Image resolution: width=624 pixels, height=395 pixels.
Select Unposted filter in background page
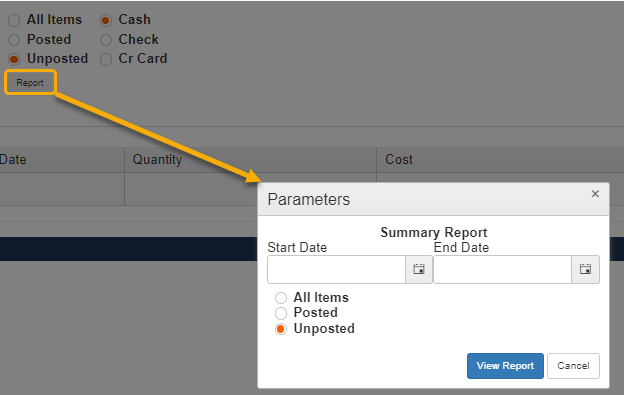point(14,59)
